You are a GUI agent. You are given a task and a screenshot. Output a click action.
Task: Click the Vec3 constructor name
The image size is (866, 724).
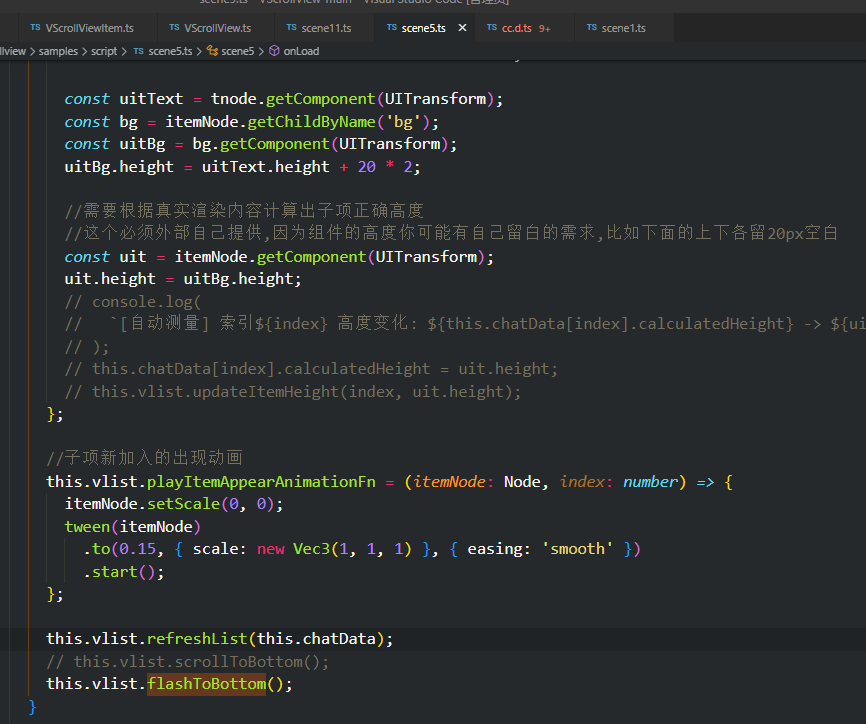[311, 549]
